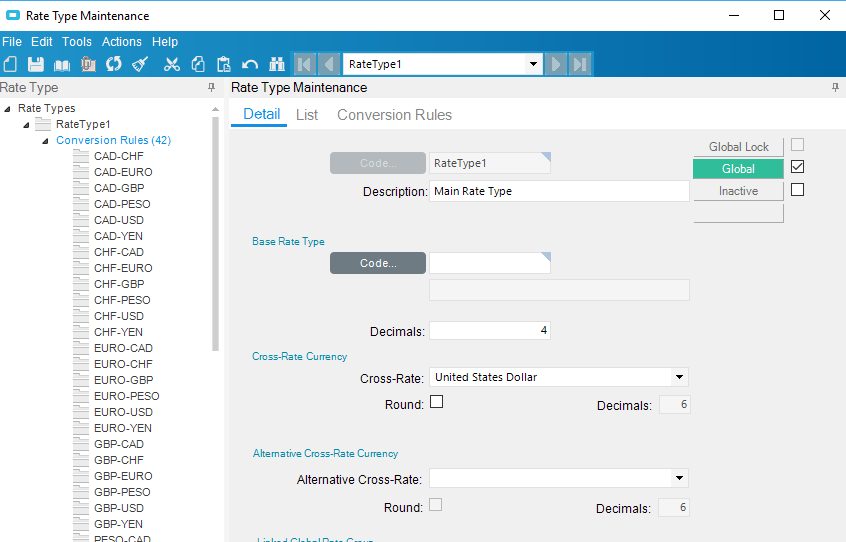846x542 pixels.
Task: Open the Tools menu
Action: click(x=77, y=42)
